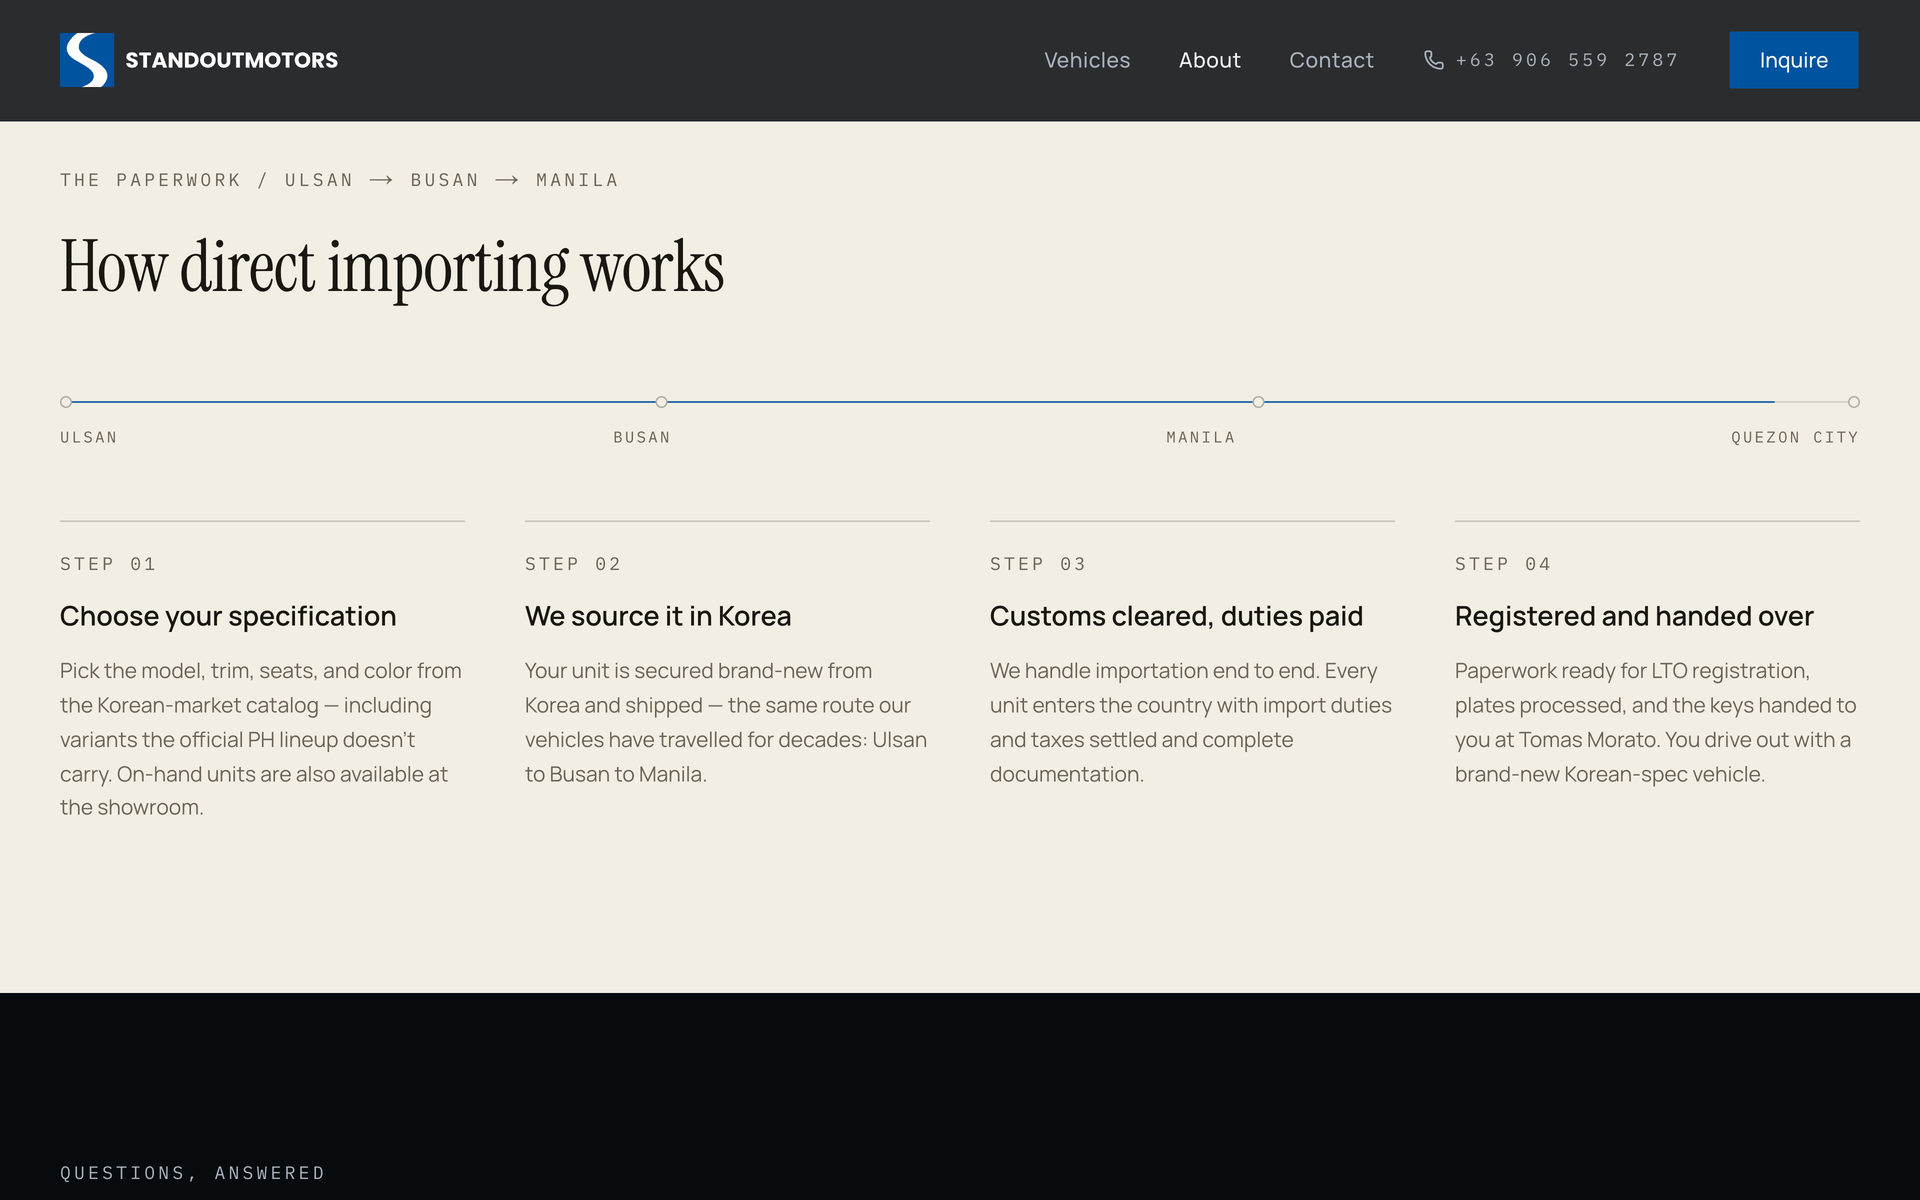Click the 'QUESTIONS, ANSWERED' section label

pyautogui.click(x=193, y=1173)
